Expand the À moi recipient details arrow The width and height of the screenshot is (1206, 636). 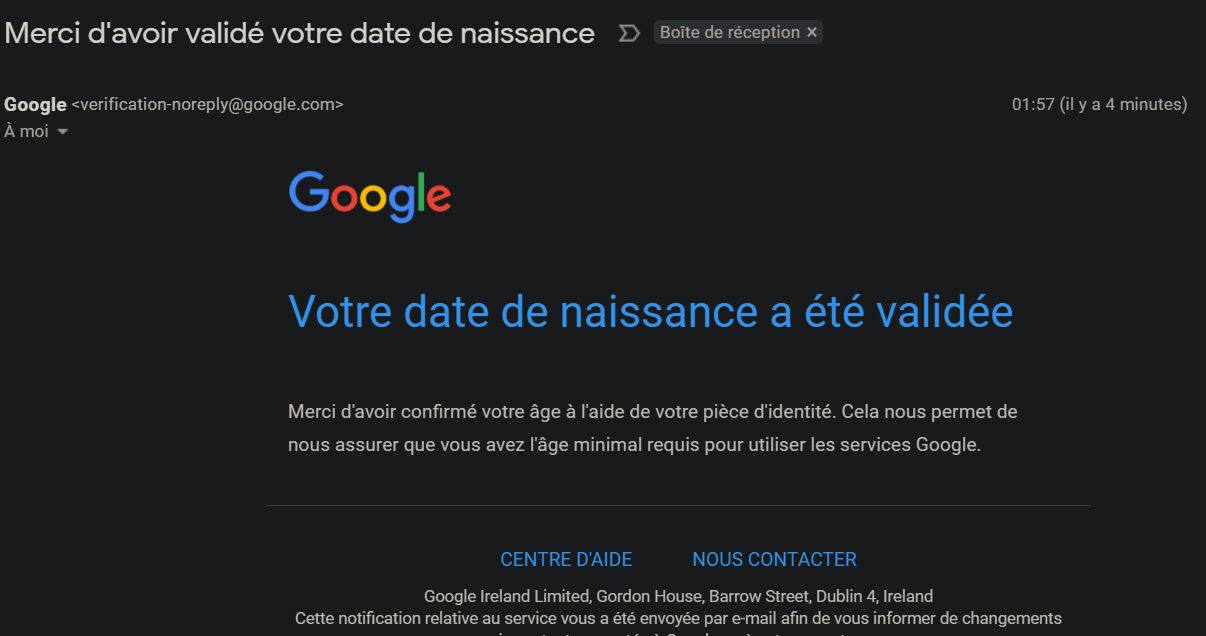[62, 132]
